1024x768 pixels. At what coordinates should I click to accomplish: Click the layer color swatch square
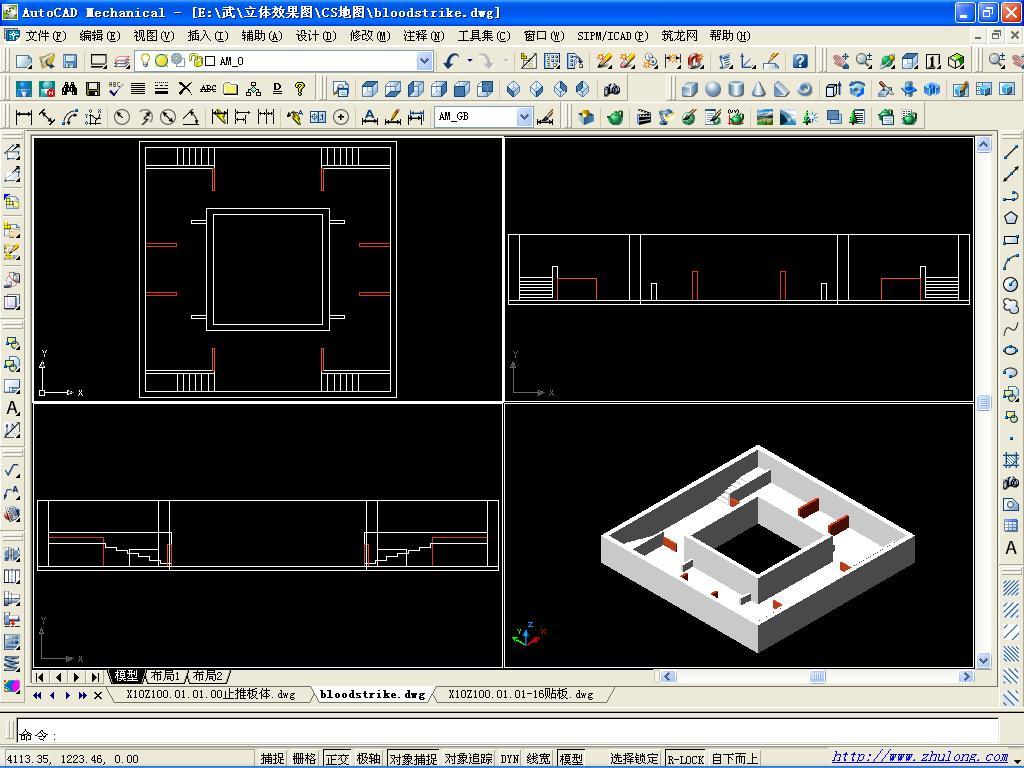click(210, 61)
